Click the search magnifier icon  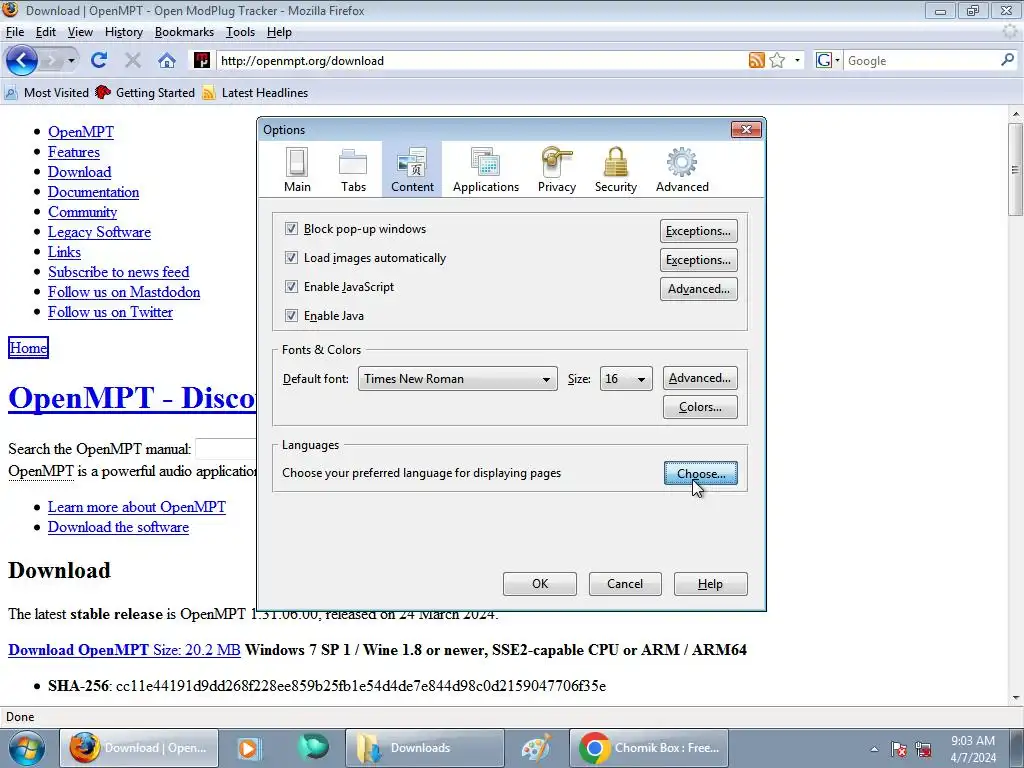click(1007, 61)
